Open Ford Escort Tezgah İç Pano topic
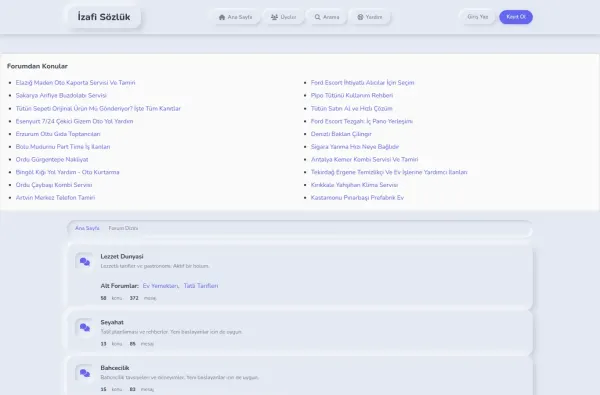Screen dimensions: 600x395 (362, 121)
